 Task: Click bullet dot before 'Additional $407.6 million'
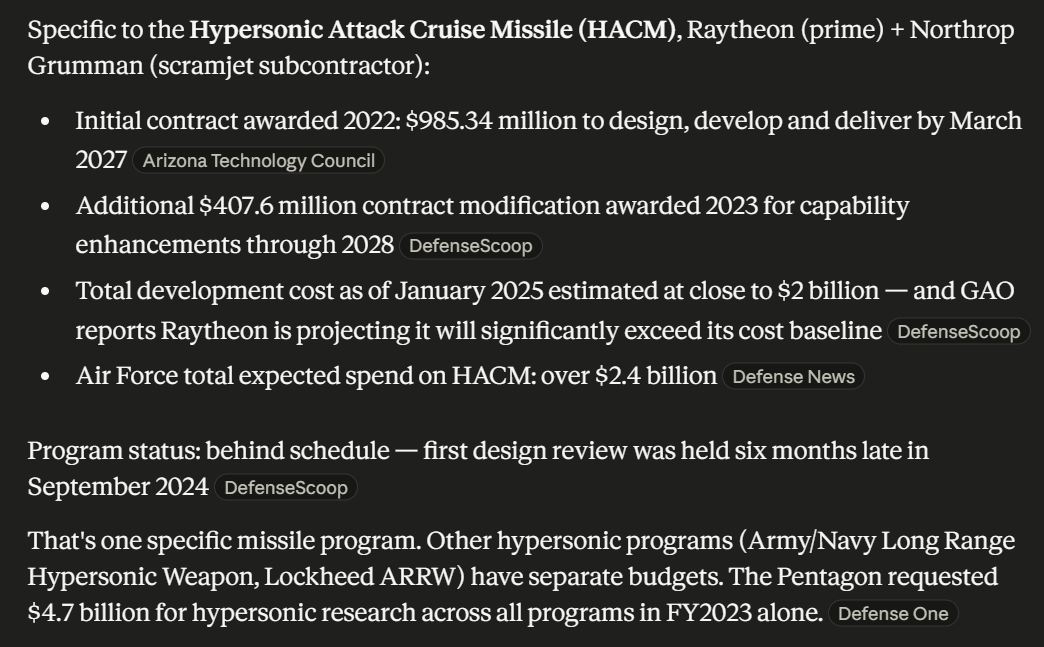point(45,206)
